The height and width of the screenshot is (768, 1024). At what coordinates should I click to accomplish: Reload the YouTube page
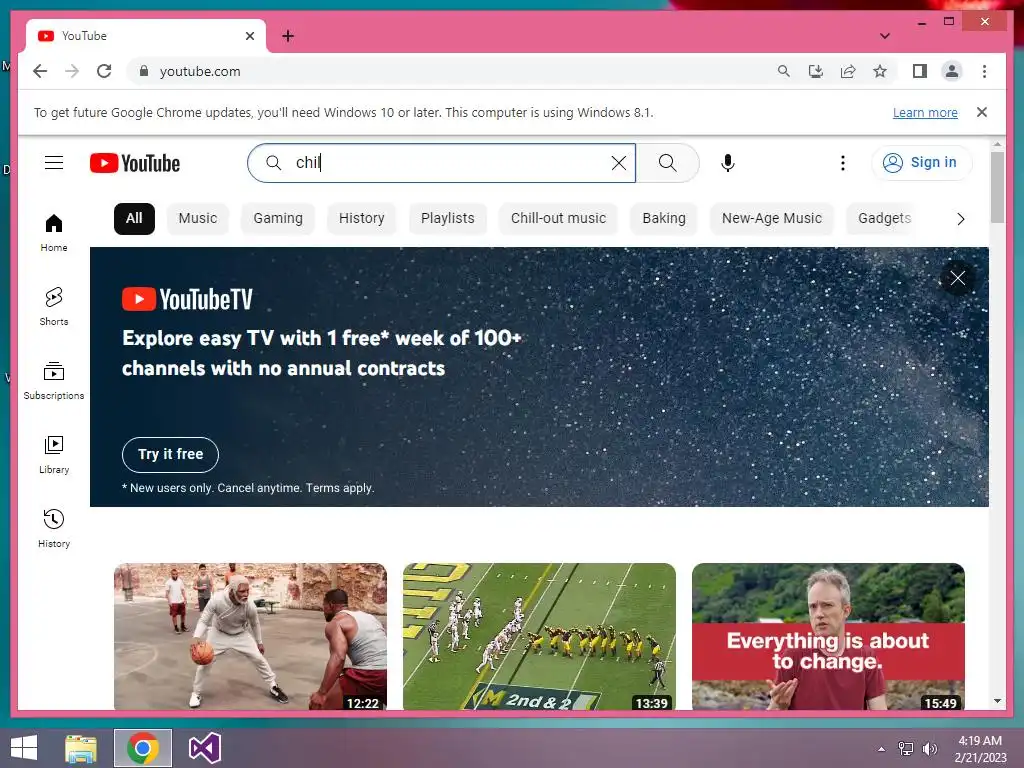pyautogui.click(x=104, y=71)
